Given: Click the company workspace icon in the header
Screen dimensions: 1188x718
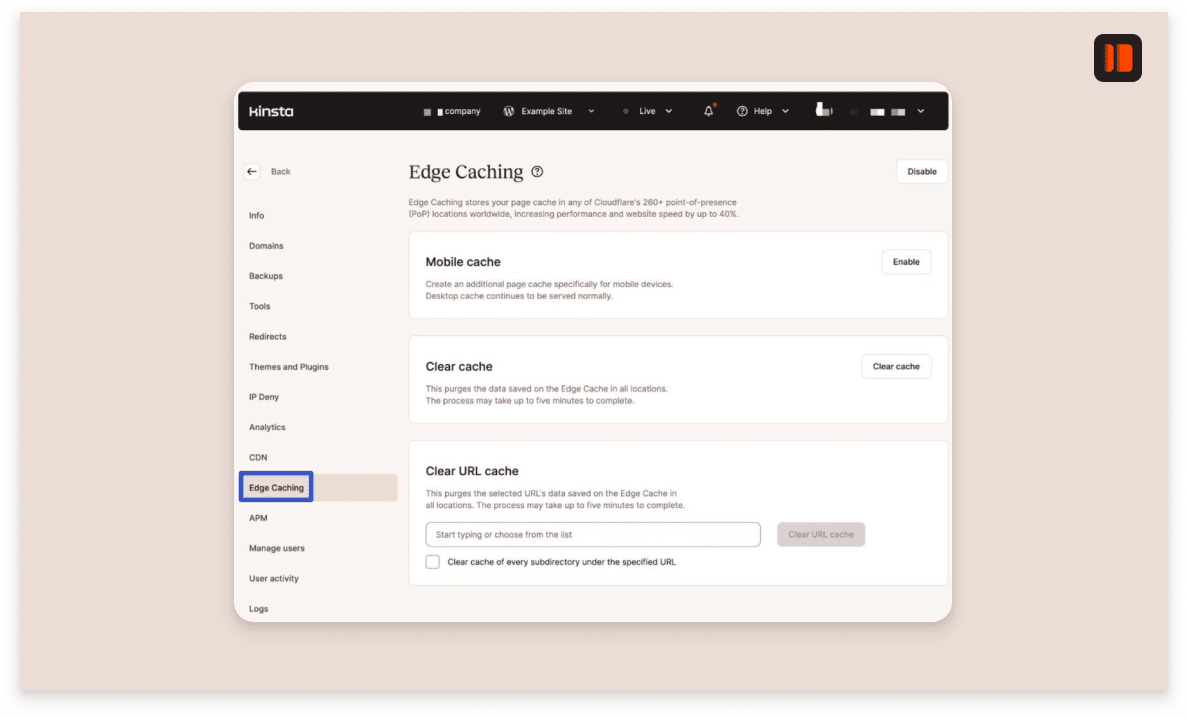Looking at the screenshot, I should 427,111.
